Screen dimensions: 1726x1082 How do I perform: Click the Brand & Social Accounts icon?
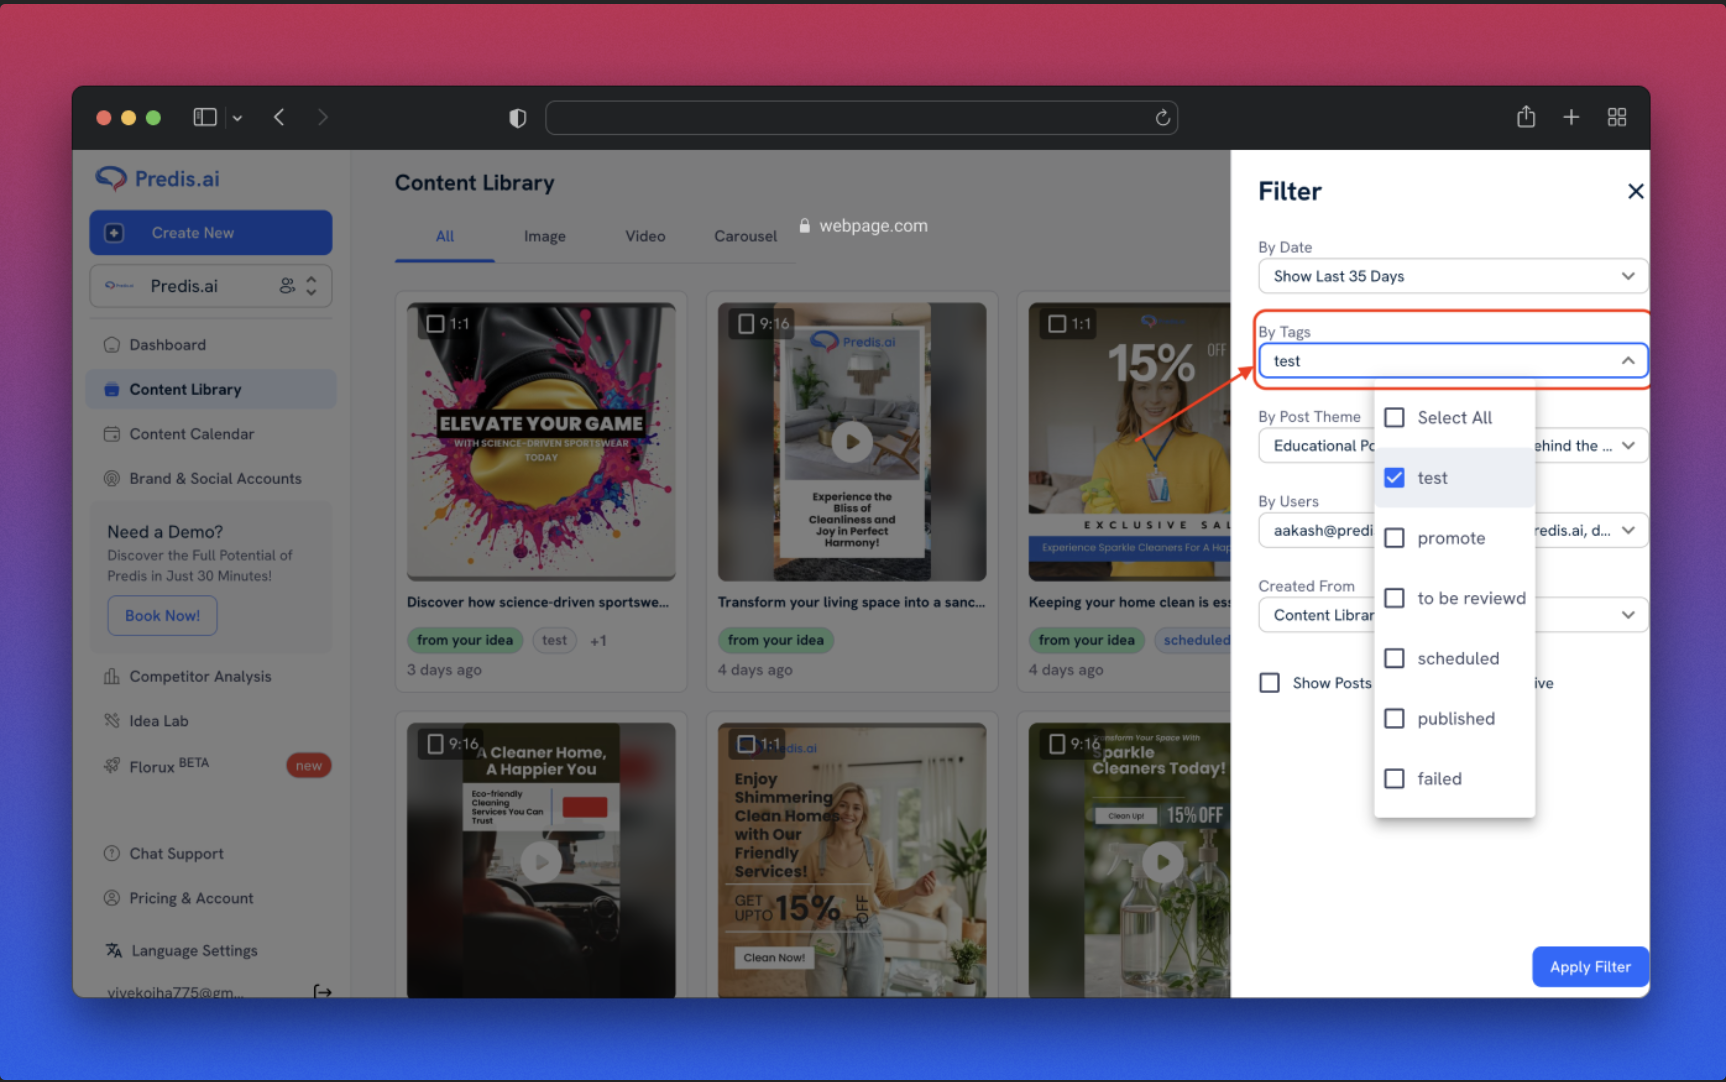tap(112, 478)
